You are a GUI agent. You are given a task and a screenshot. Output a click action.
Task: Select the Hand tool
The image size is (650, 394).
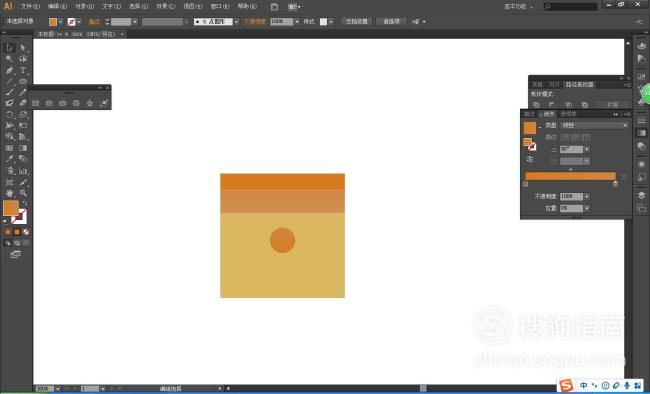[x=9, y=193]
